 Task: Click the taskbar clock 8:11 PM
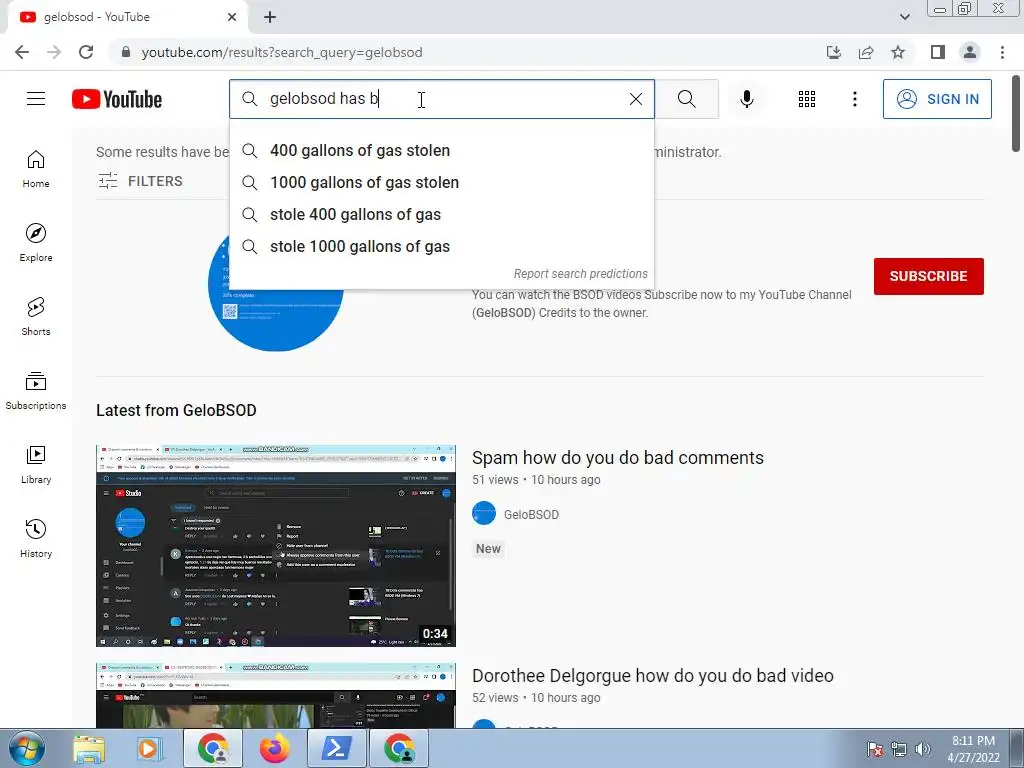[x=973, y=748]
